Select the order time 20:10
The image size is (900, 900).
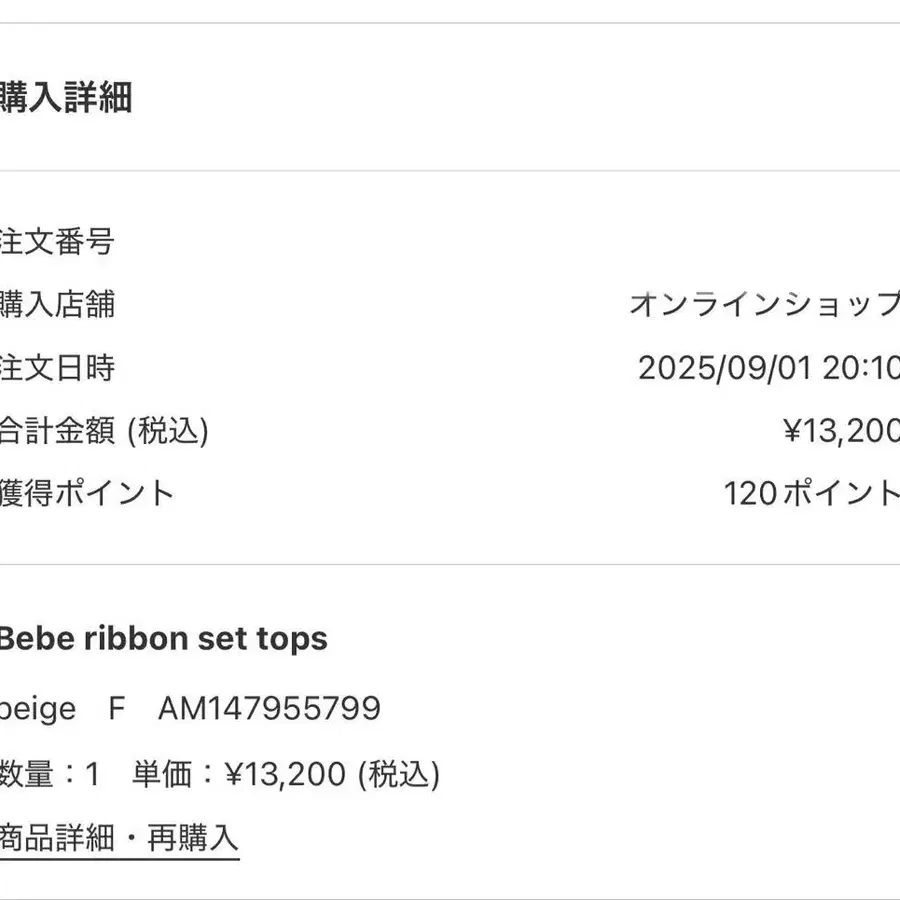point(862,367)
